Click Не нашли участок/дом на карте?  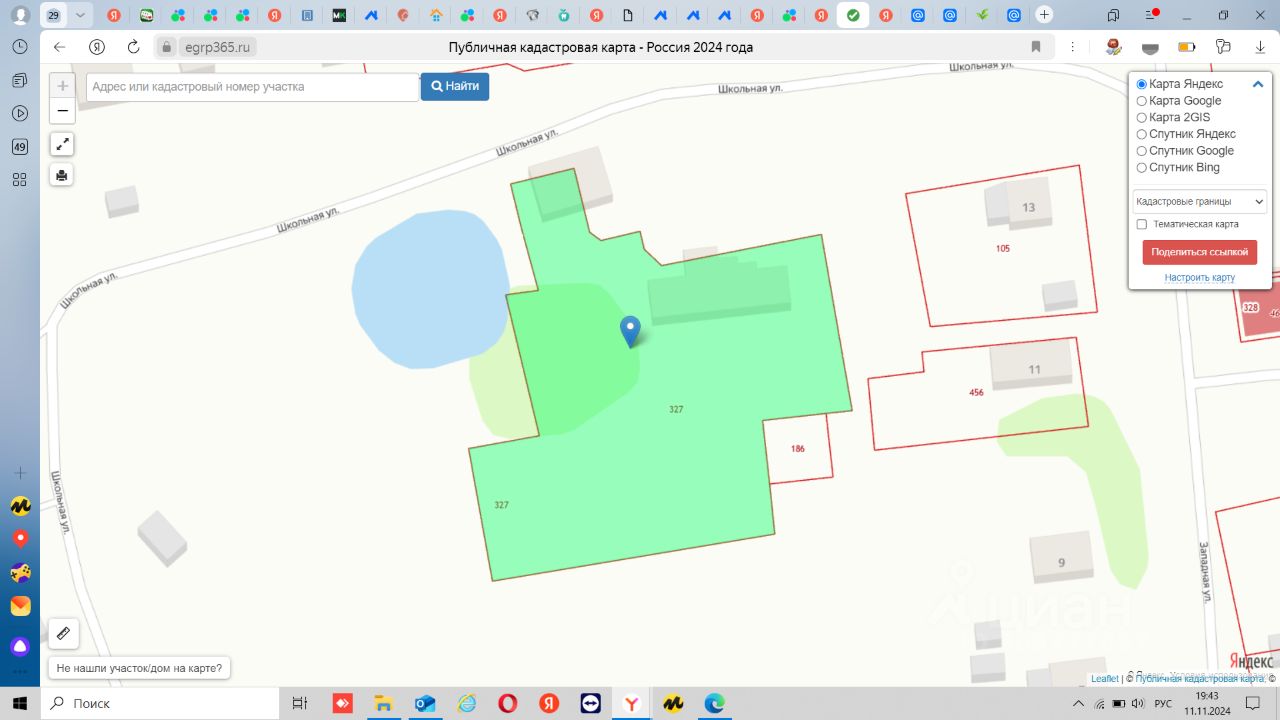140,667
